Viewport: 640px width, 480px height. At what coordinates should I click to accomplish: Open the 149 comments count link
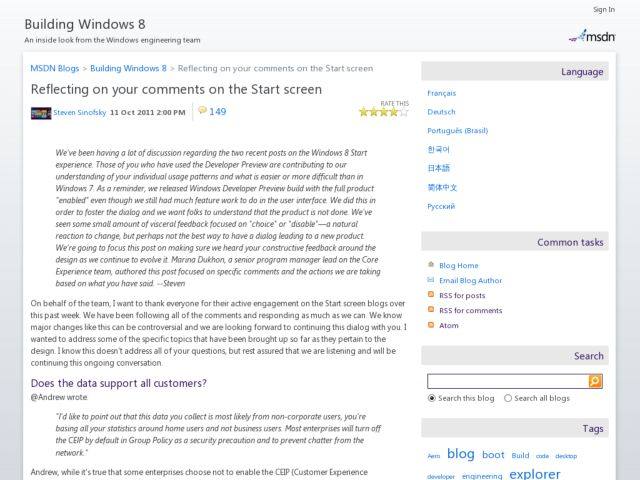pos(218,112)
